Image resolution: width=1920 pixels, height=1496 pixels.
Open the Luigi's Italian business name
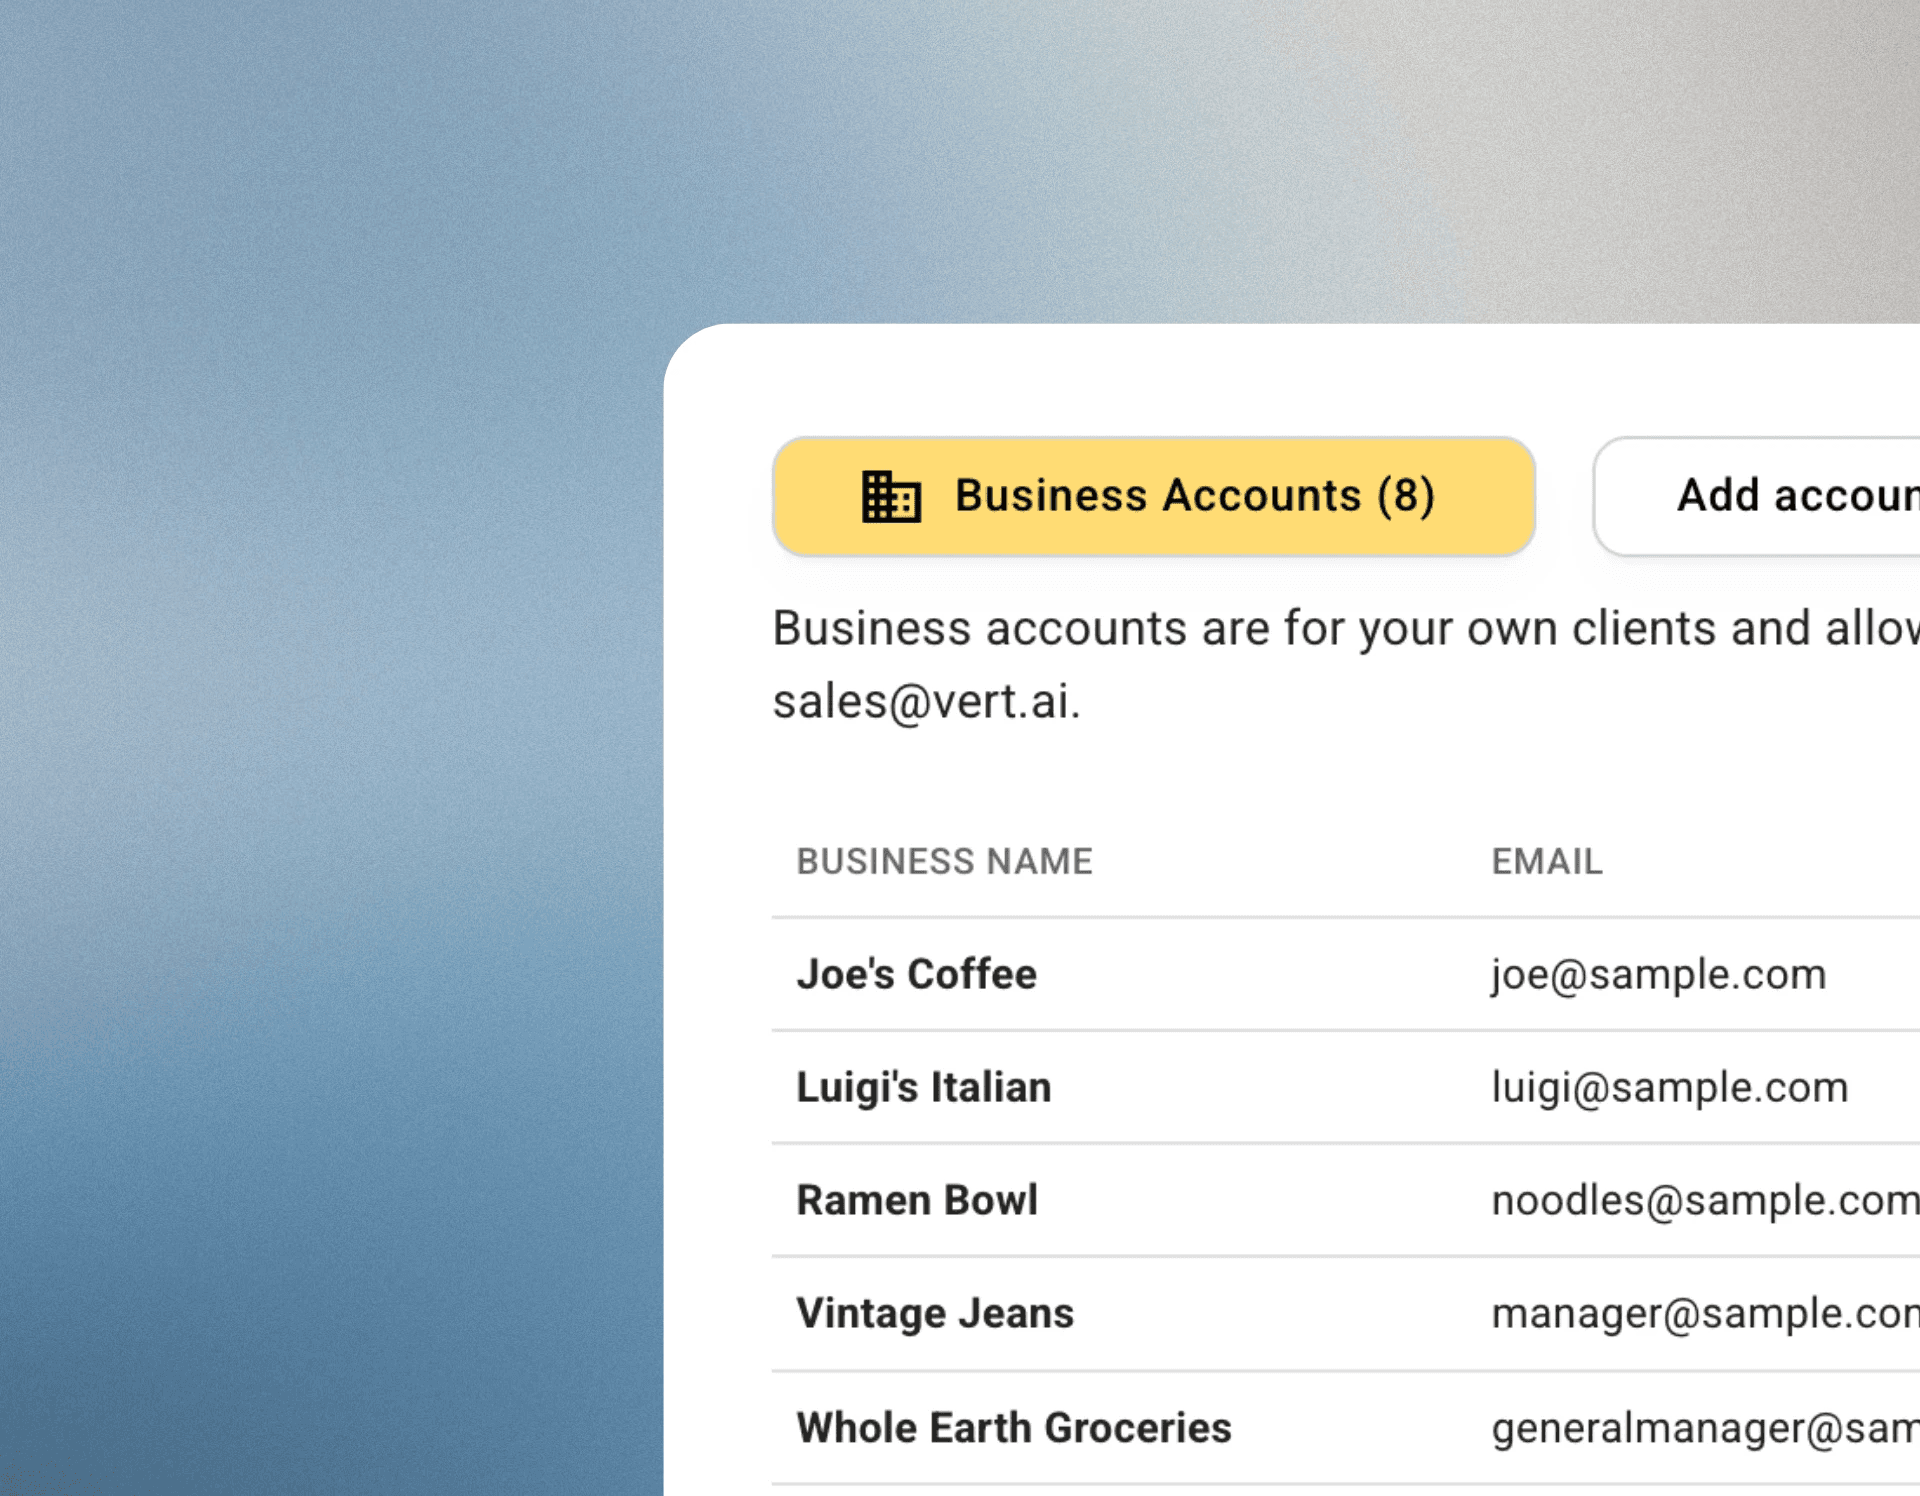pos(924,1088)
